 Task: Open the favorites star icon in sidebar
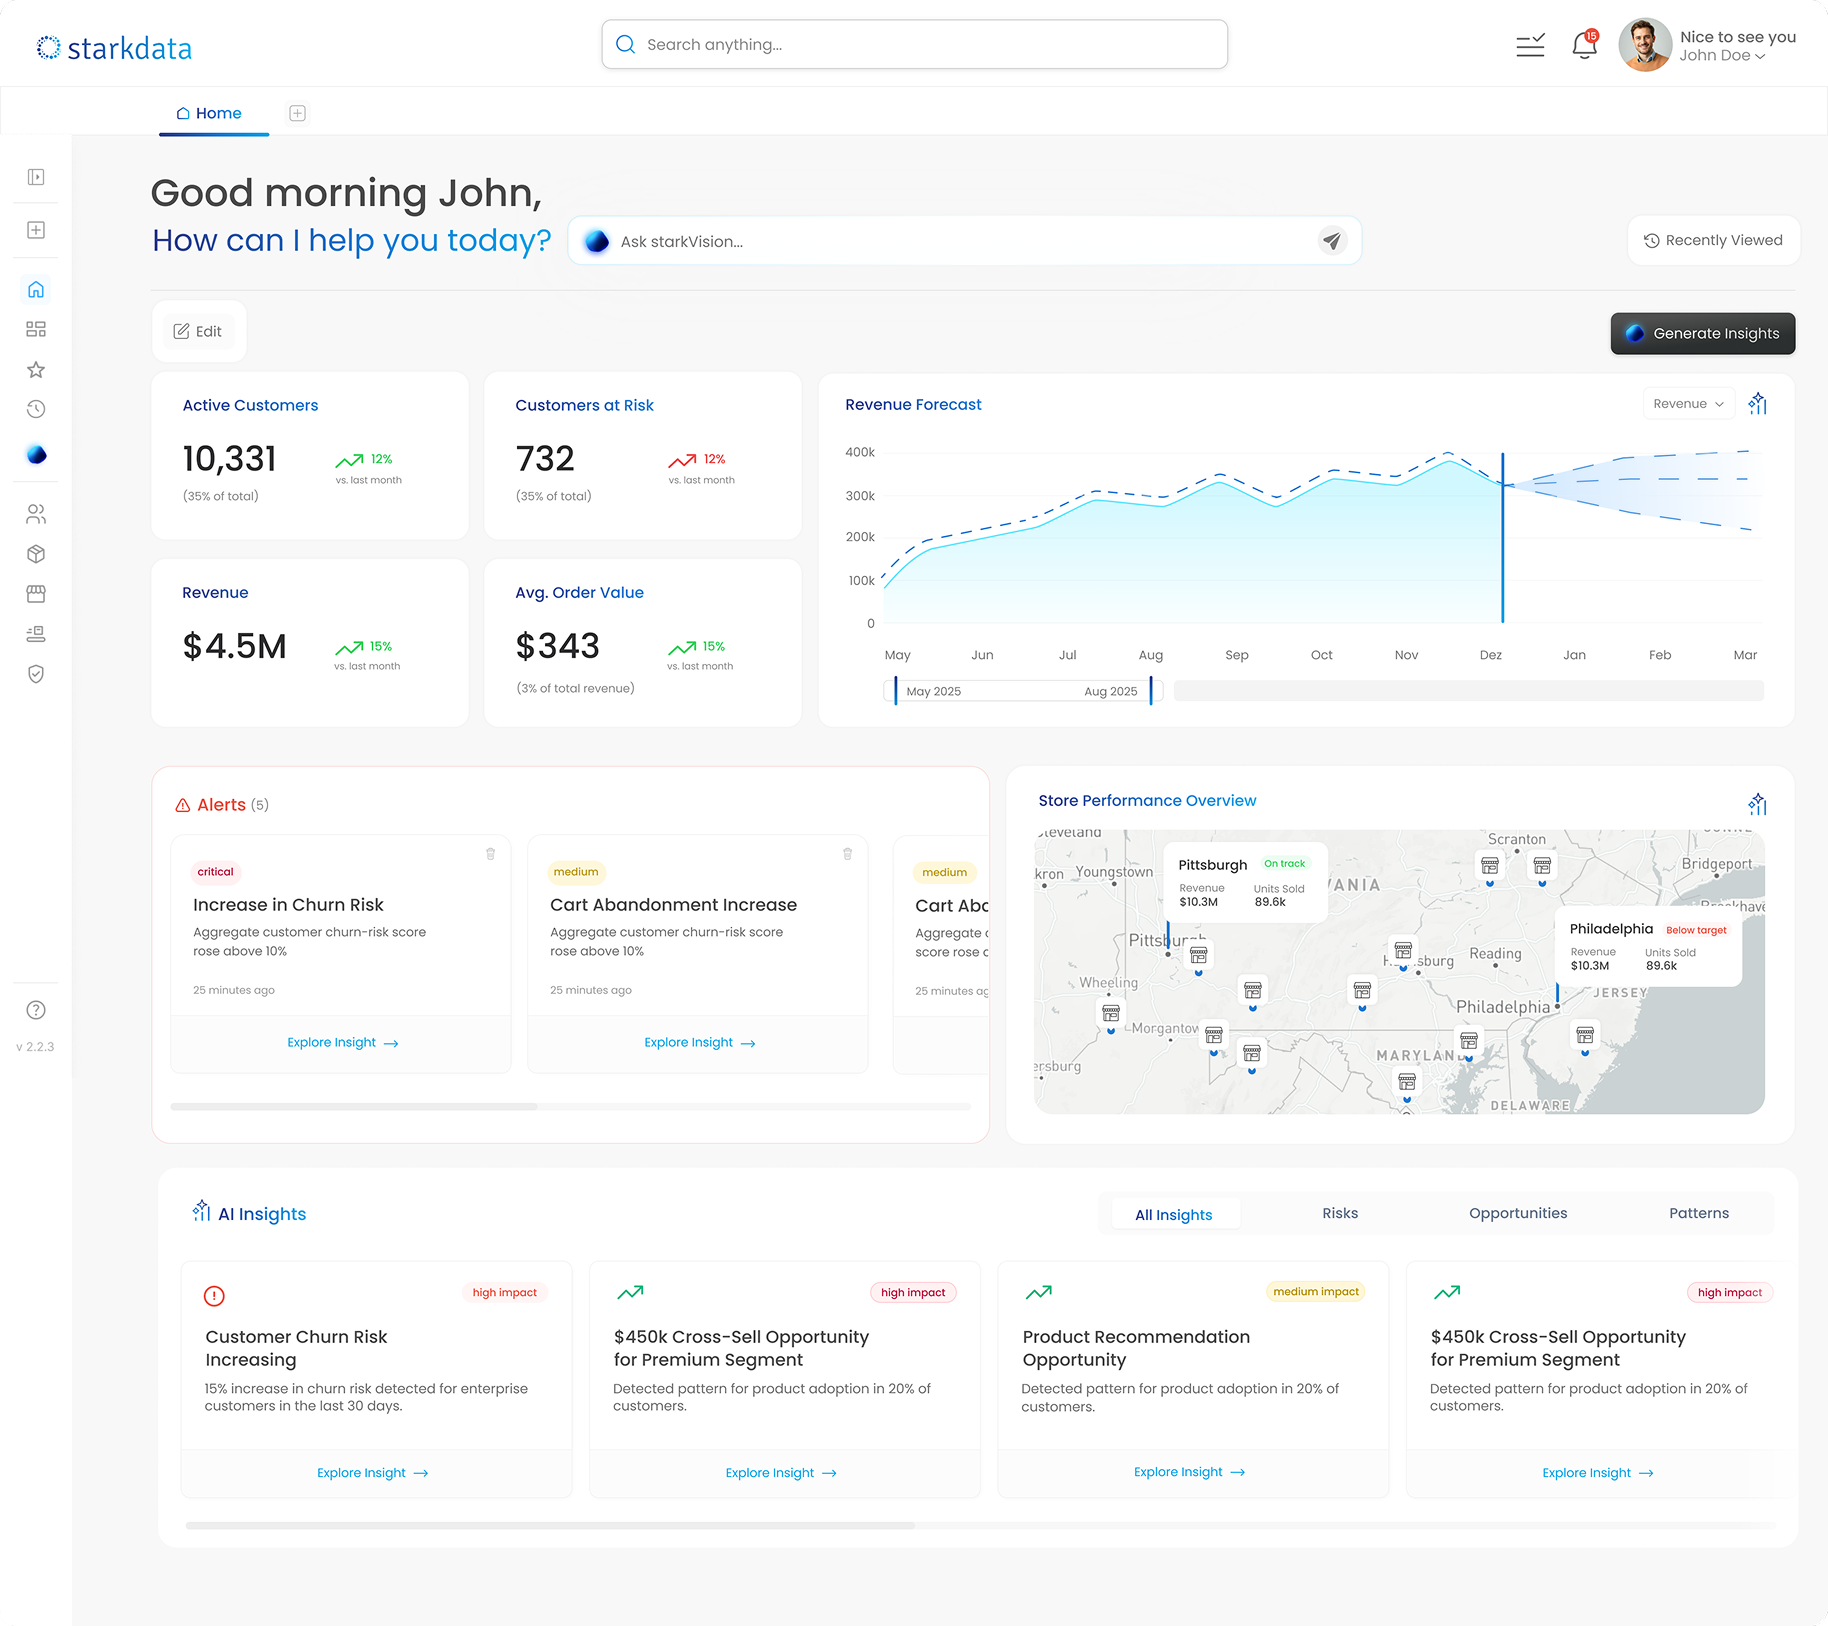(36, 369)
